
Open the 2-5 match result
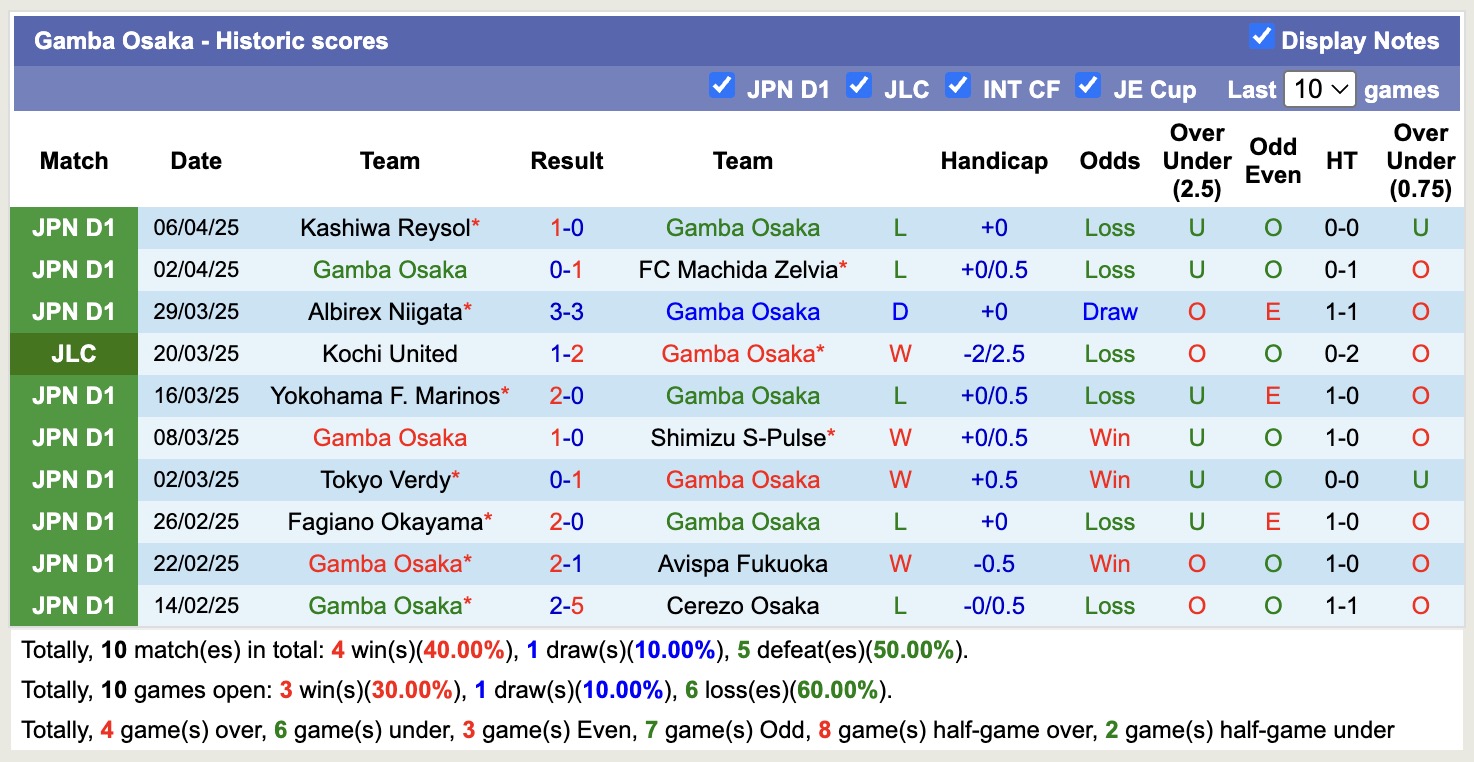(x=567, y=606)
